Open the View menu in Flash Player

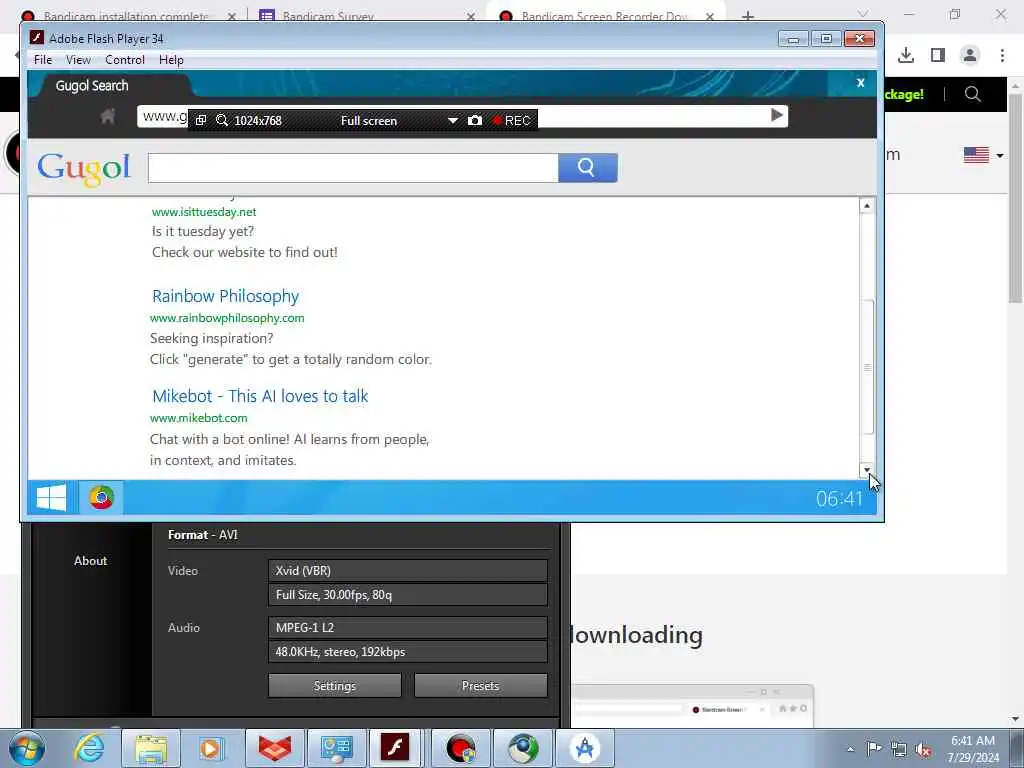pos(78,59)
